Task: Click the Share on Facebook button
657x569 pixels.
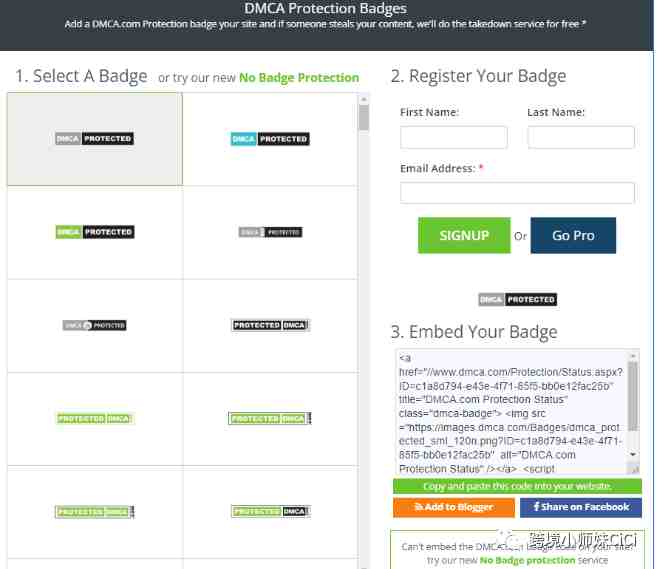Action: (x=581, y=507)
